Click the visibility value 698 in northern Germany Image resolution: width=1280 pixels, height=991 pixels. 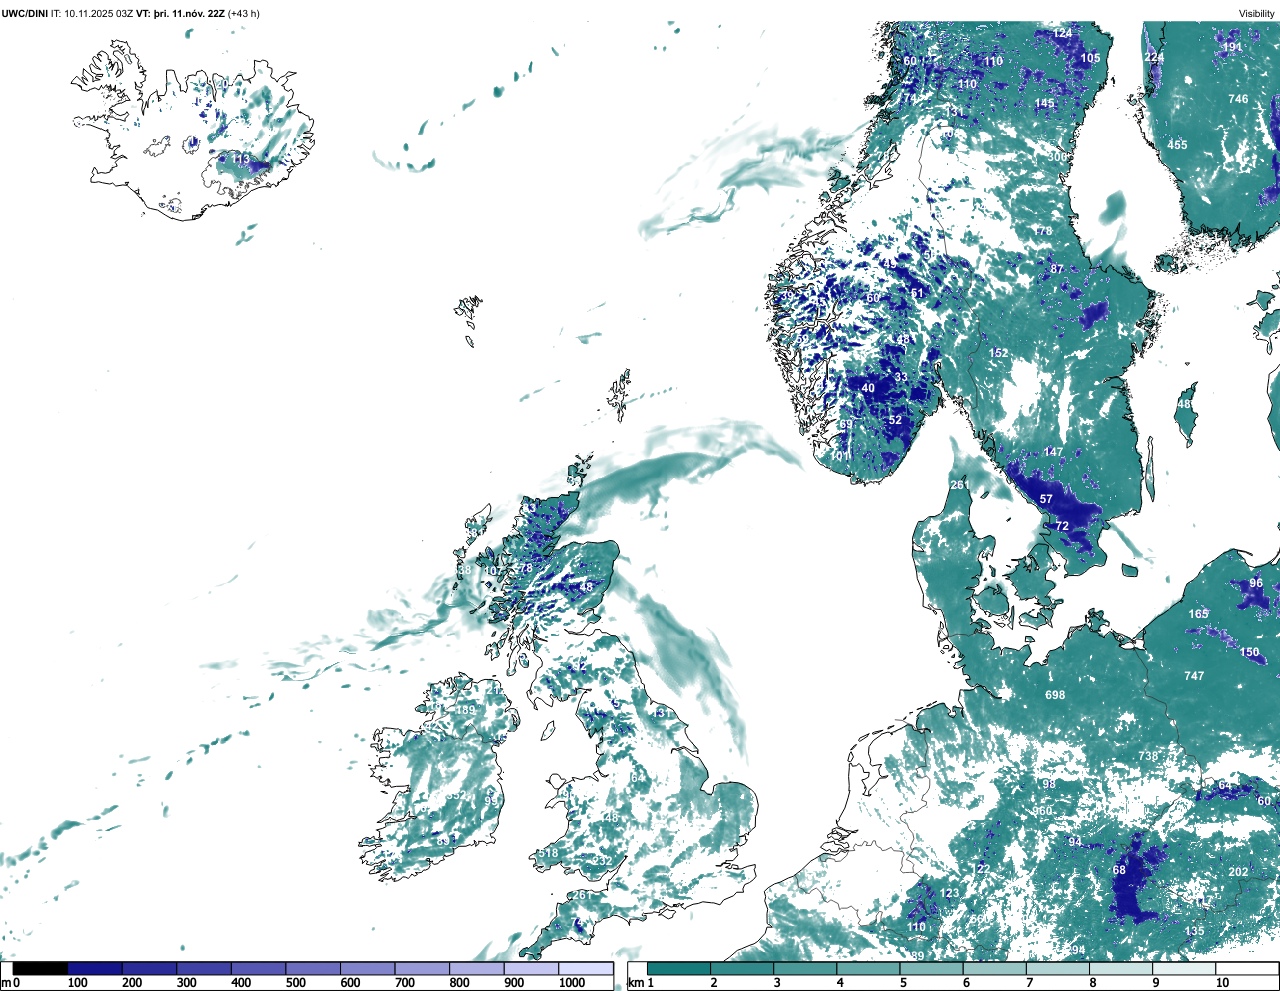point(1055,695)
